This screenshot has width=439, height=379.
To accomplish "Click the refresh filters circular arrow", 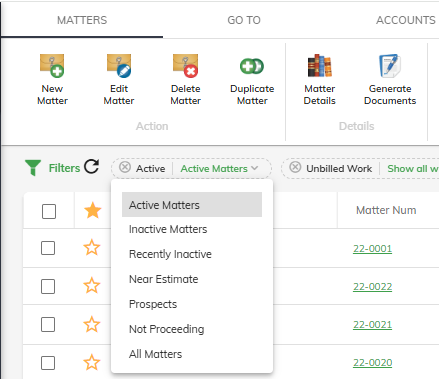I will pyautogui.click(x=91, y=167).
